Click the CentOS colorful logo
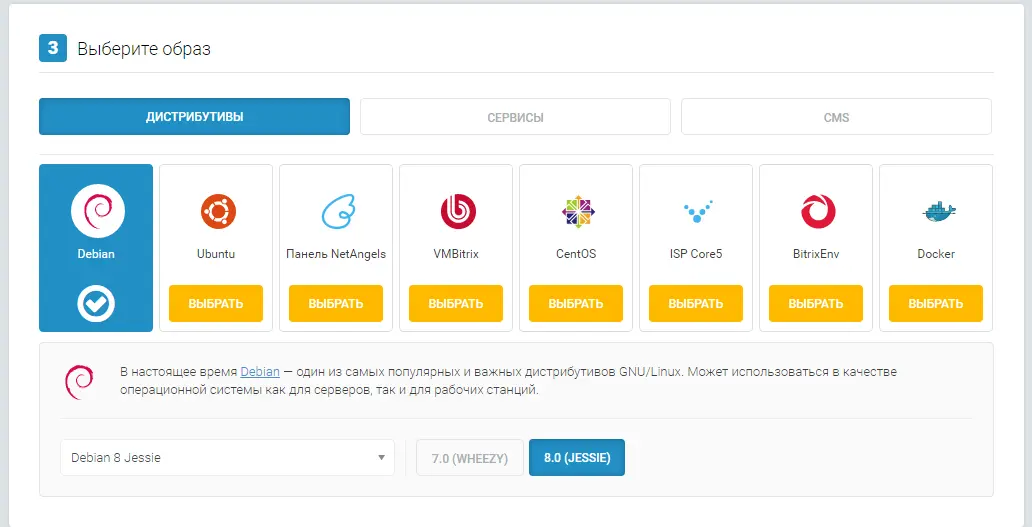Screen dimensions: 1032x527 (578, 211)
